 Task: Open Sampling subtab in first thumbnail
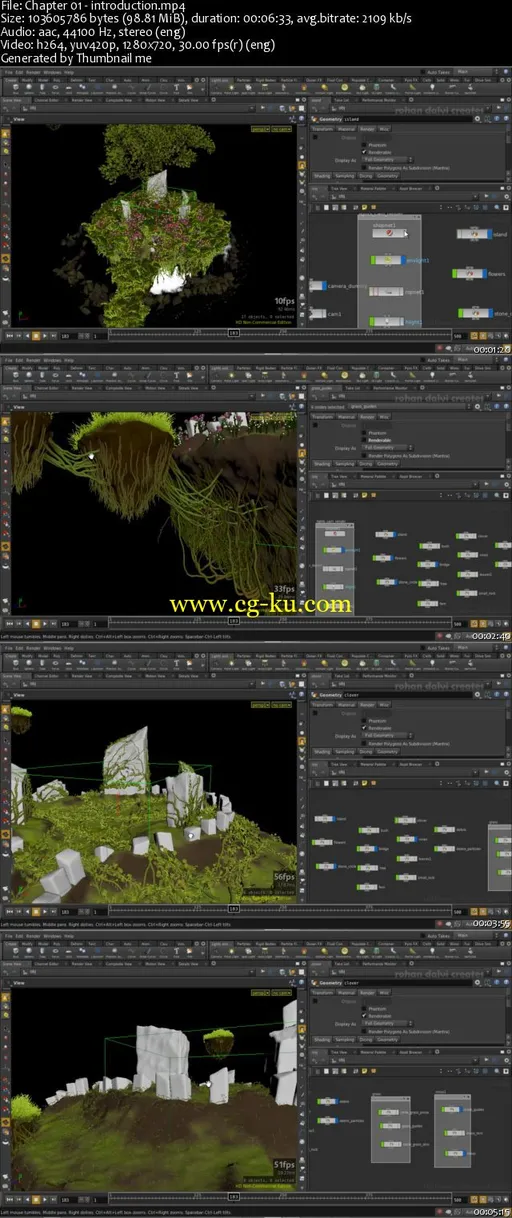click(x=344, y=176)
